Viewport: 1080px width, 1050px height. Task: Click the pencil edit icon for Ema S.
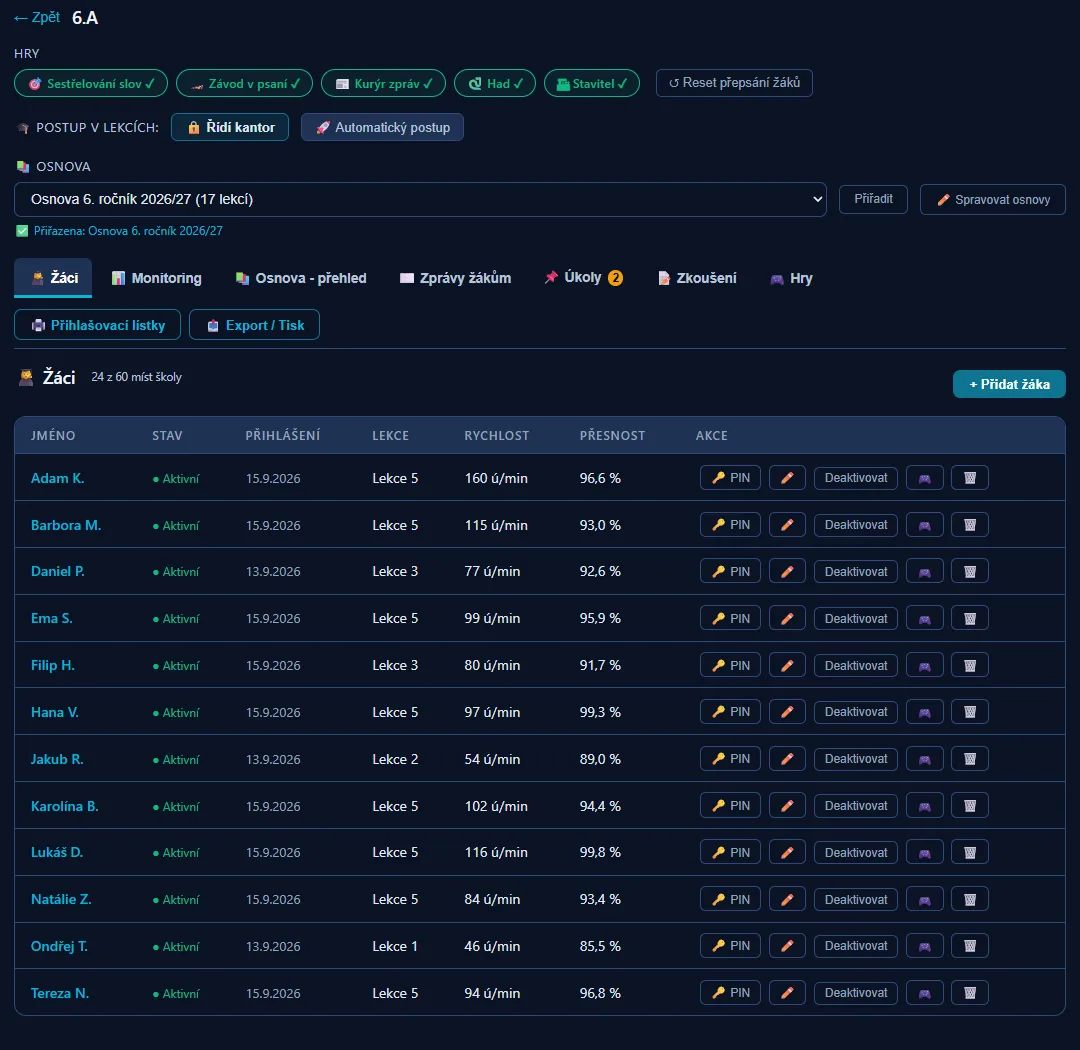[787, 619]
